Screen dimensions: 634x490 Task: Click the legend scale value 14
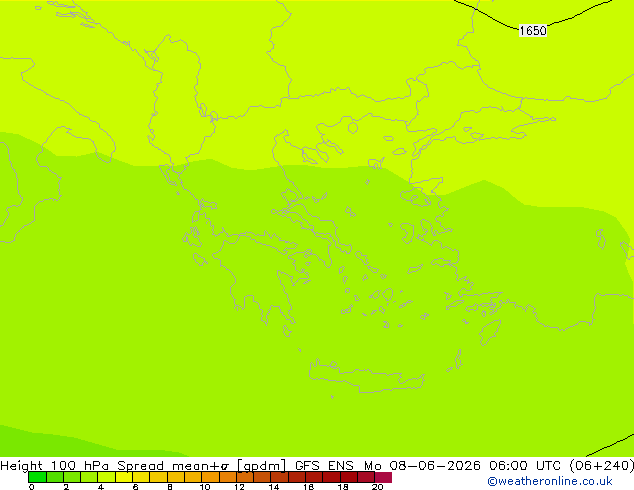coord(274,487)
